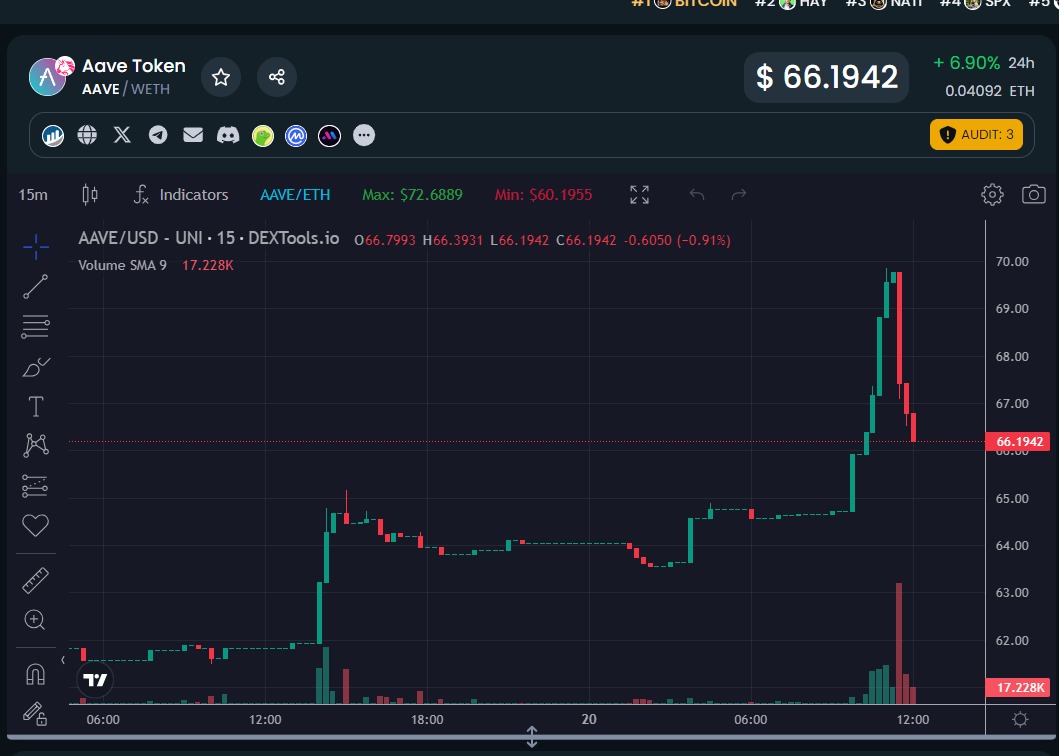Open the time axis settings gear
Screen dimensions: 1059x756
[x=1021, y=720]
